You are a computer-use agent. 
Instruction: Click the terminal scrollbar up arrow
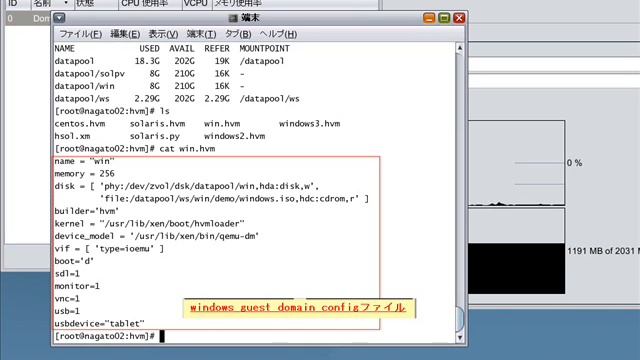coord(460,48)
